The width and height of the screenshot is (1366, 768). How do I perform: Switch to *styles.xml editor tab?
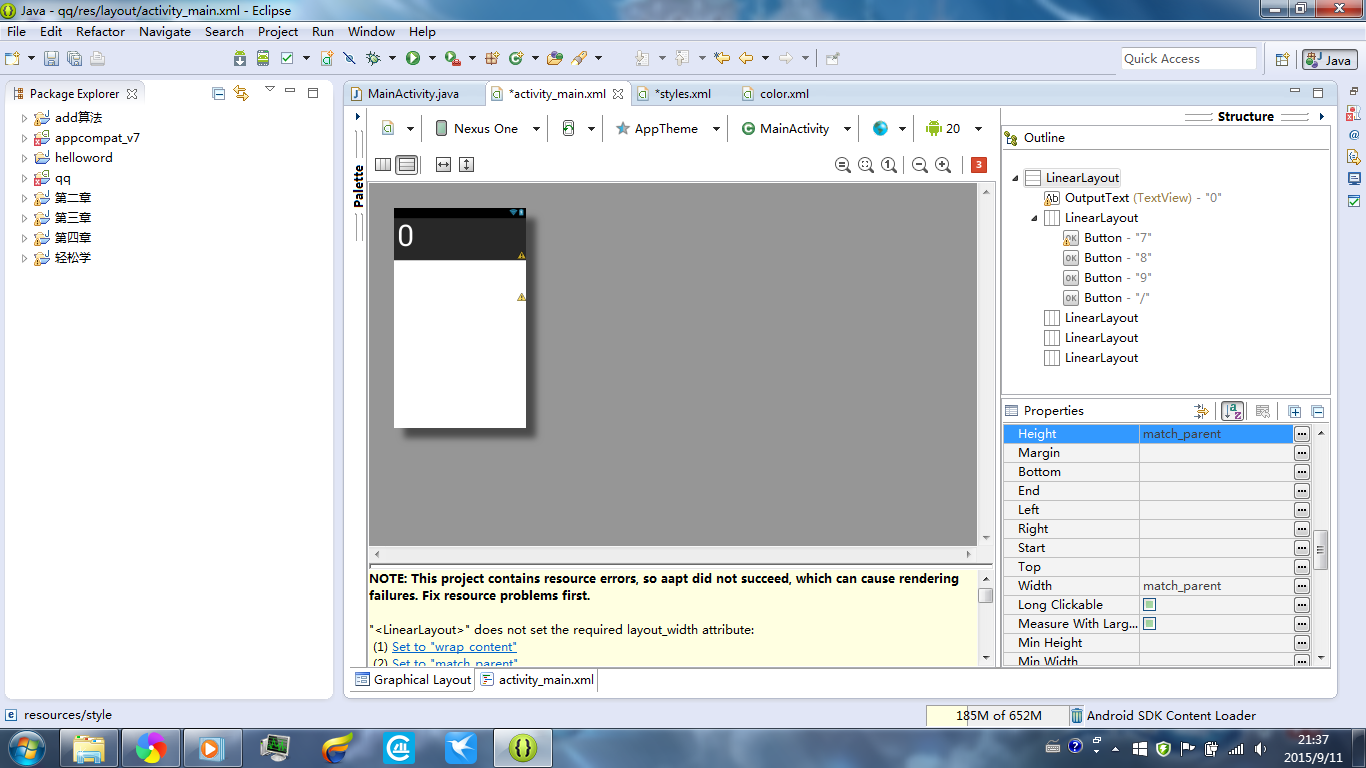point(682,94)
